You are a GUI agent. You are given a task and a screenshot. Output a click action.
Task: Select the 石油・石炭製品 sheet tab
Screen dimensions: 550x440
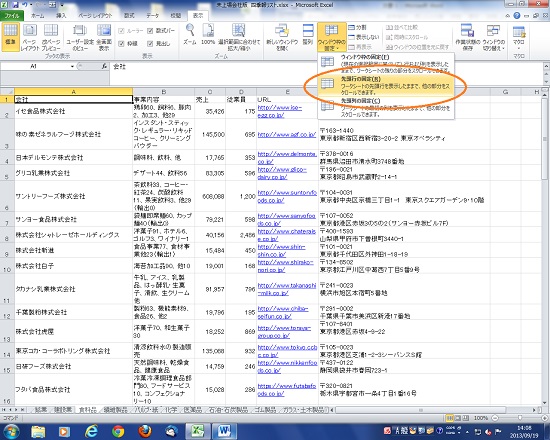[x=228, y=409]
